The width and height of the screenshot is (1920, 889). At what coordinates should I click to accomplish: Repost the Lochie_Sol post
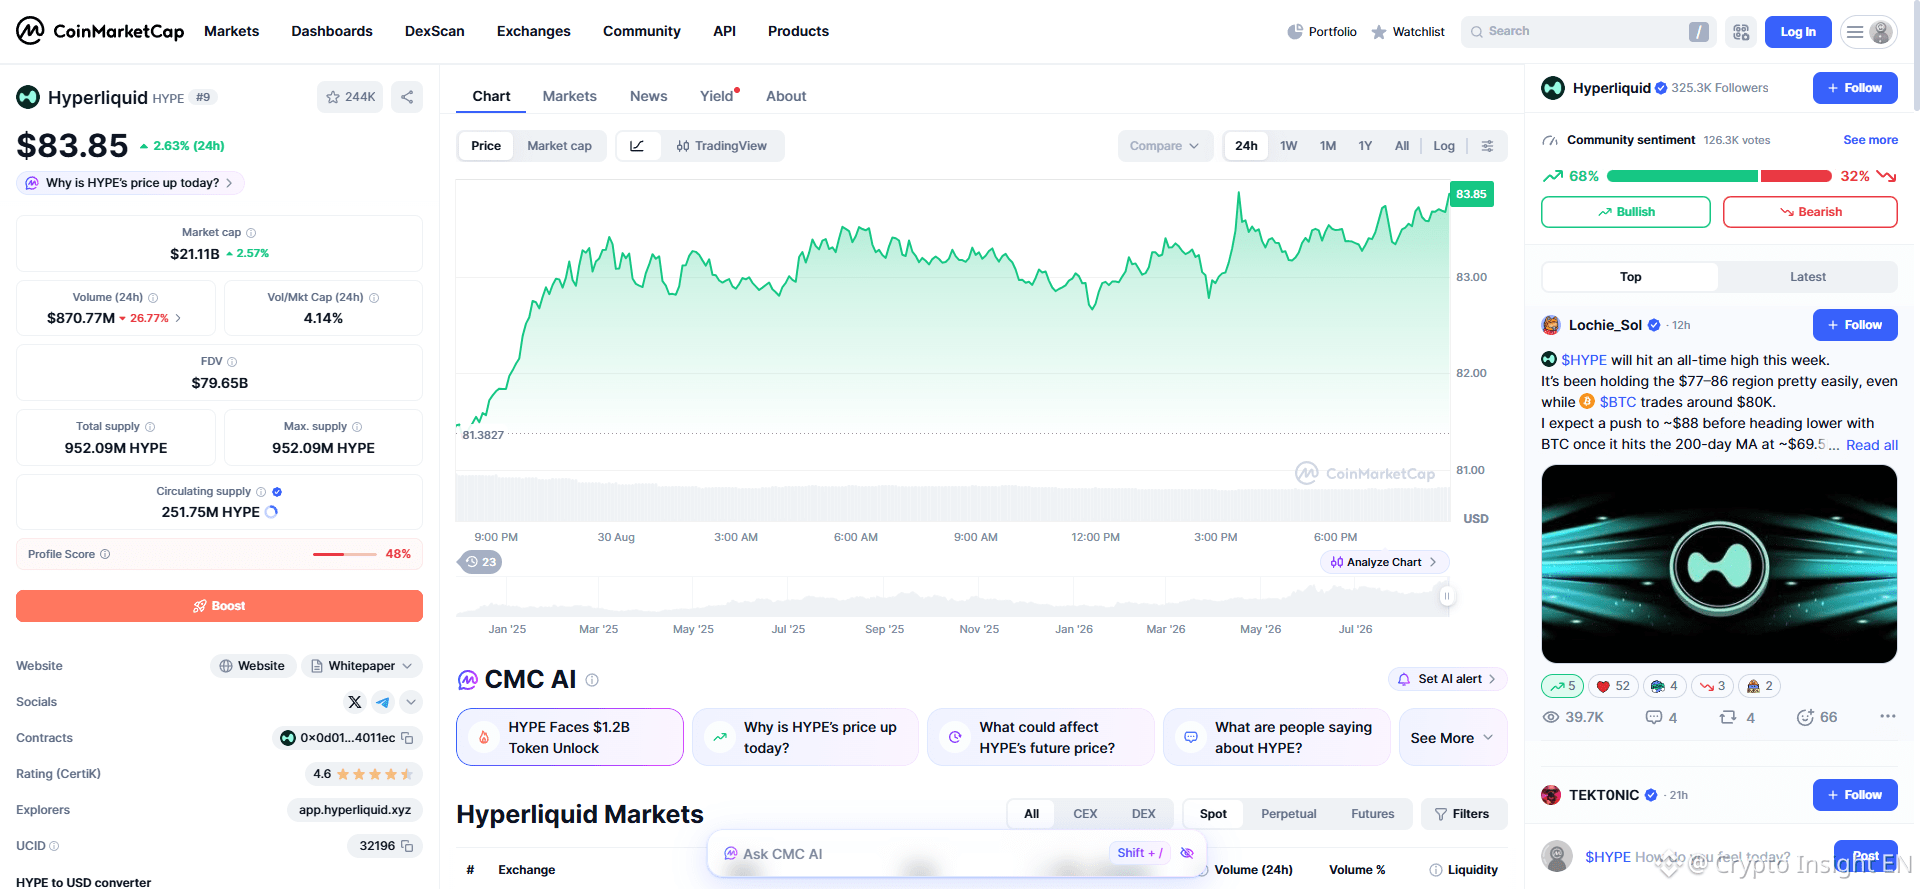coord(1736,717)
